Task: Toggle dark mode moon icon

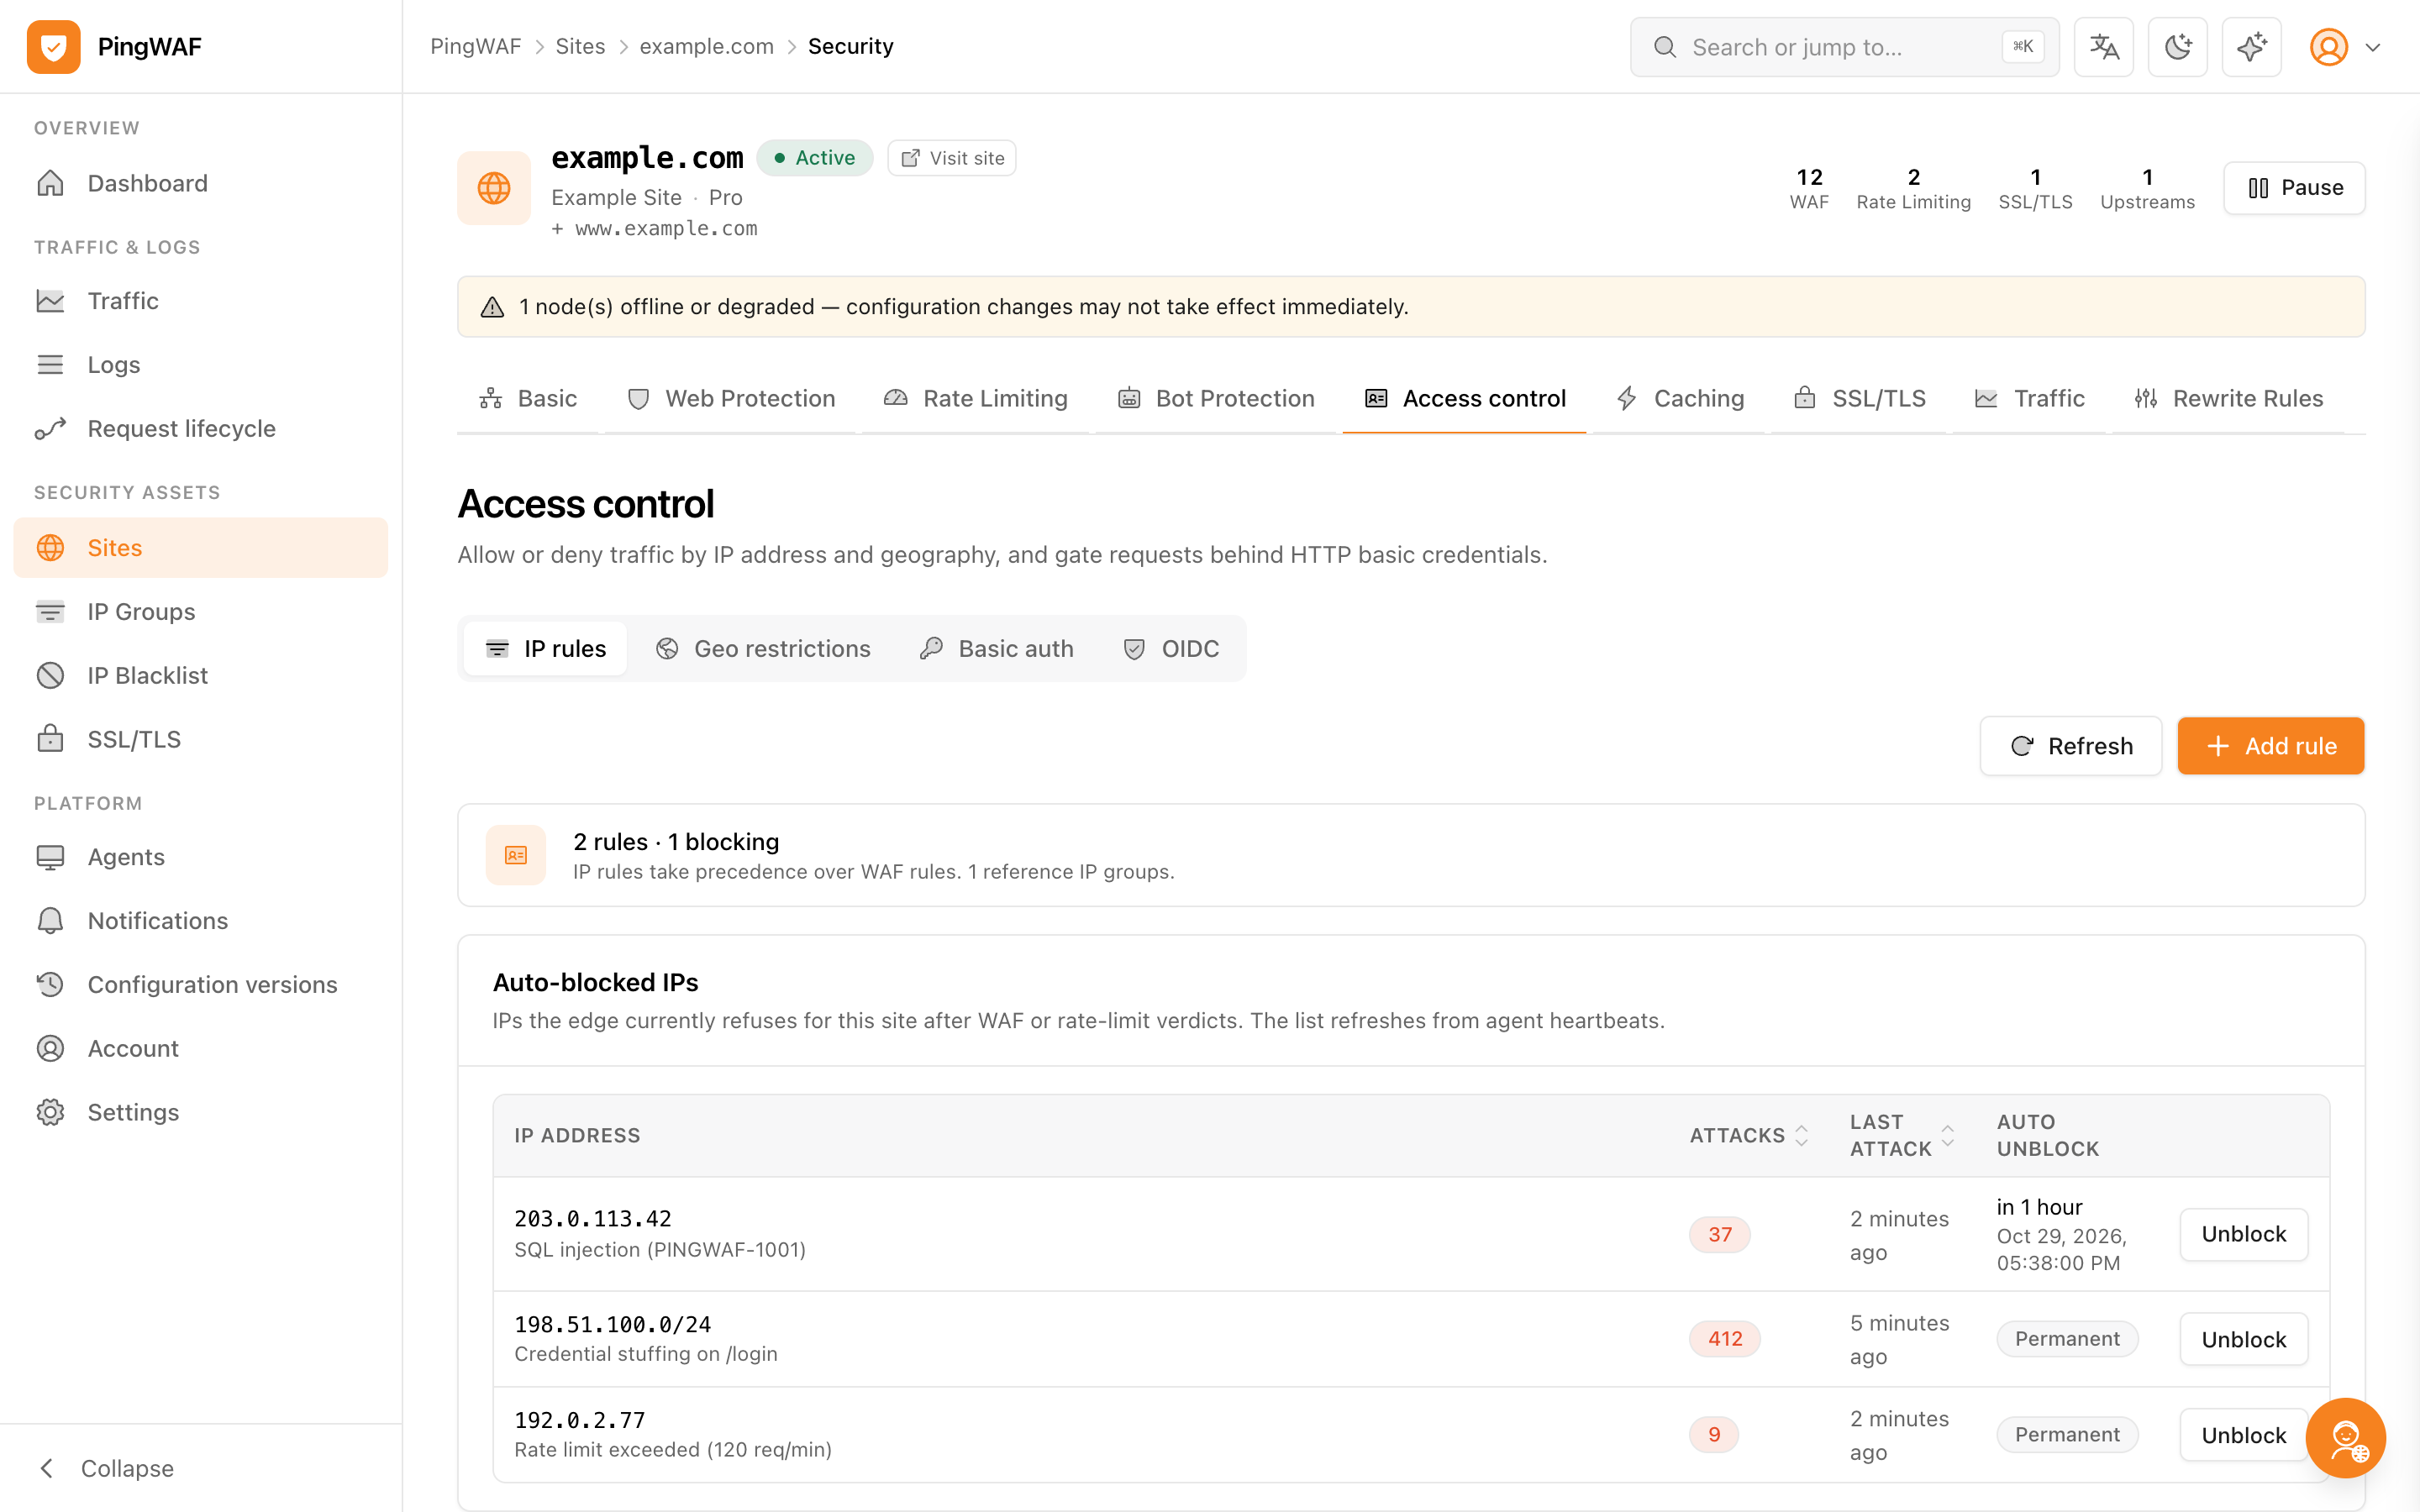Action: [x=2178, y=47]
